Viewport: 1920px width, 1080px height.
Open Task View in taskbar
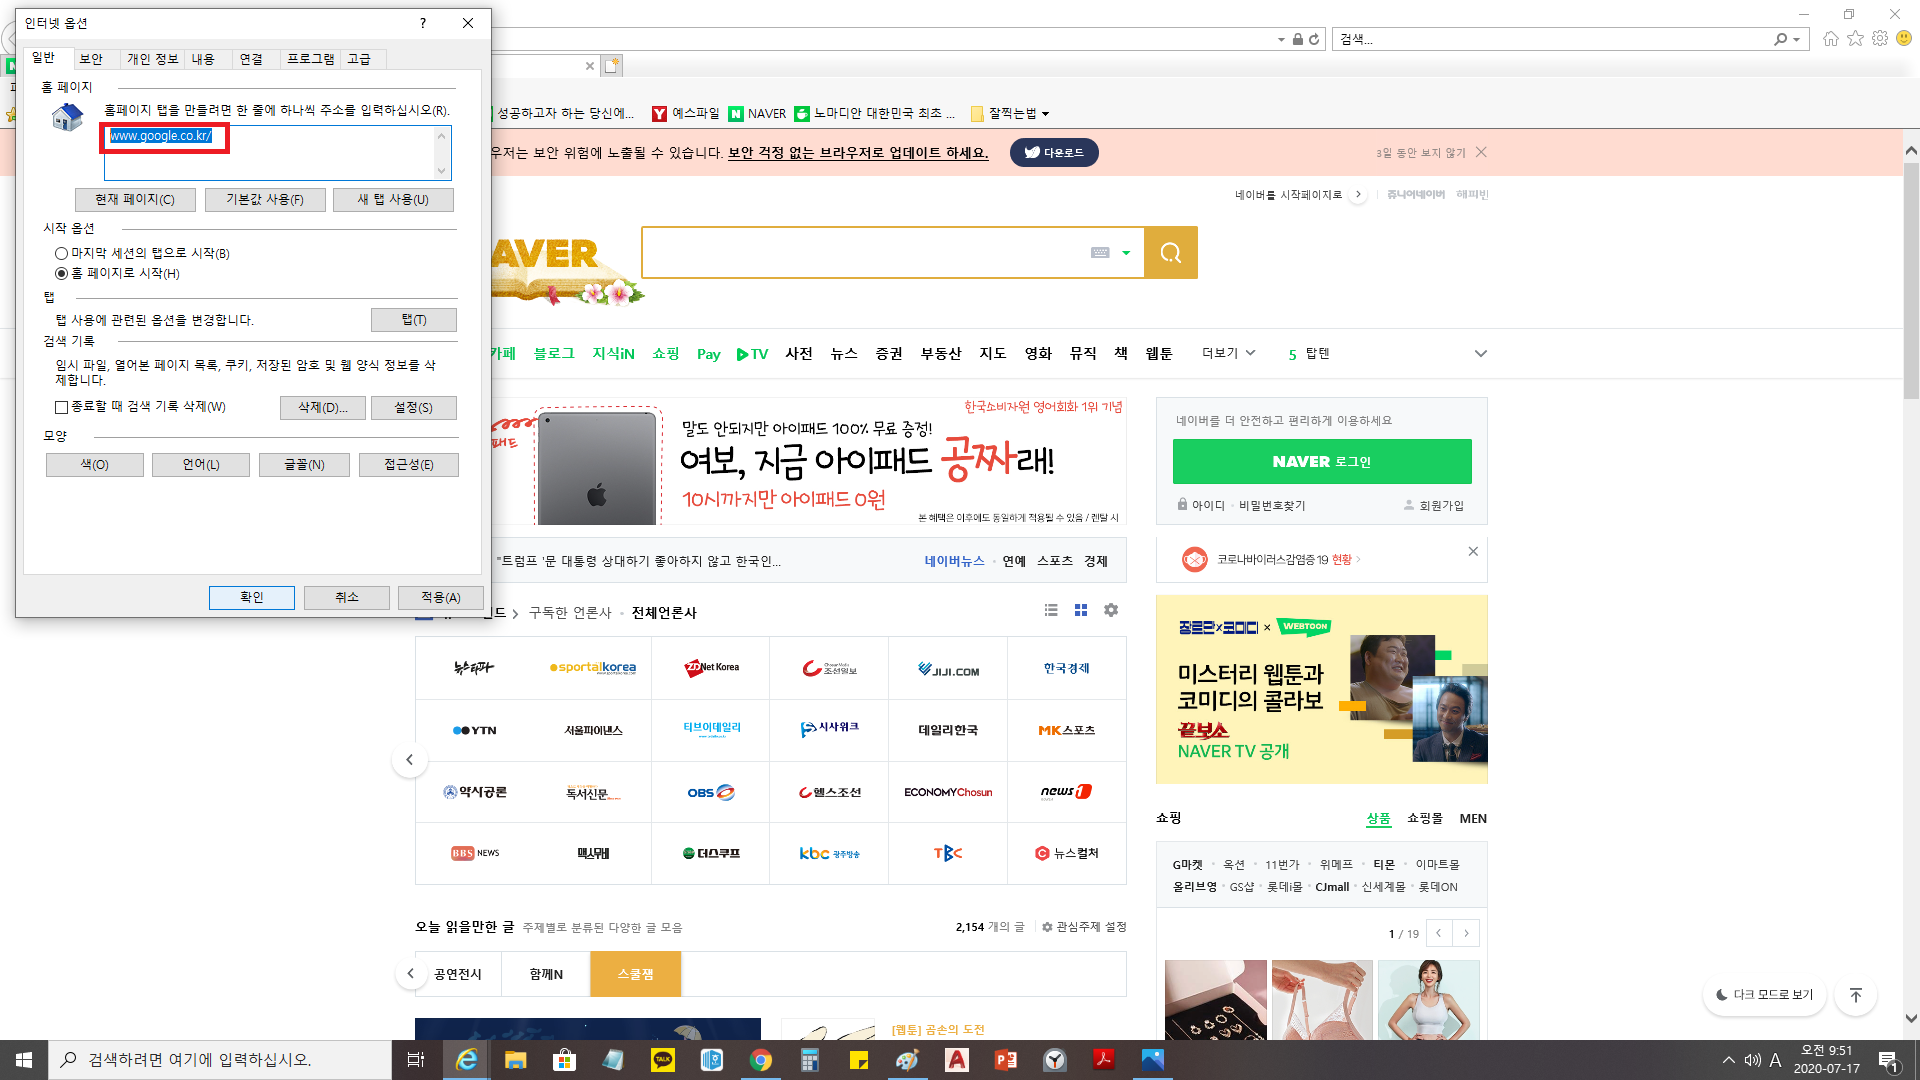click(416, 1060)
